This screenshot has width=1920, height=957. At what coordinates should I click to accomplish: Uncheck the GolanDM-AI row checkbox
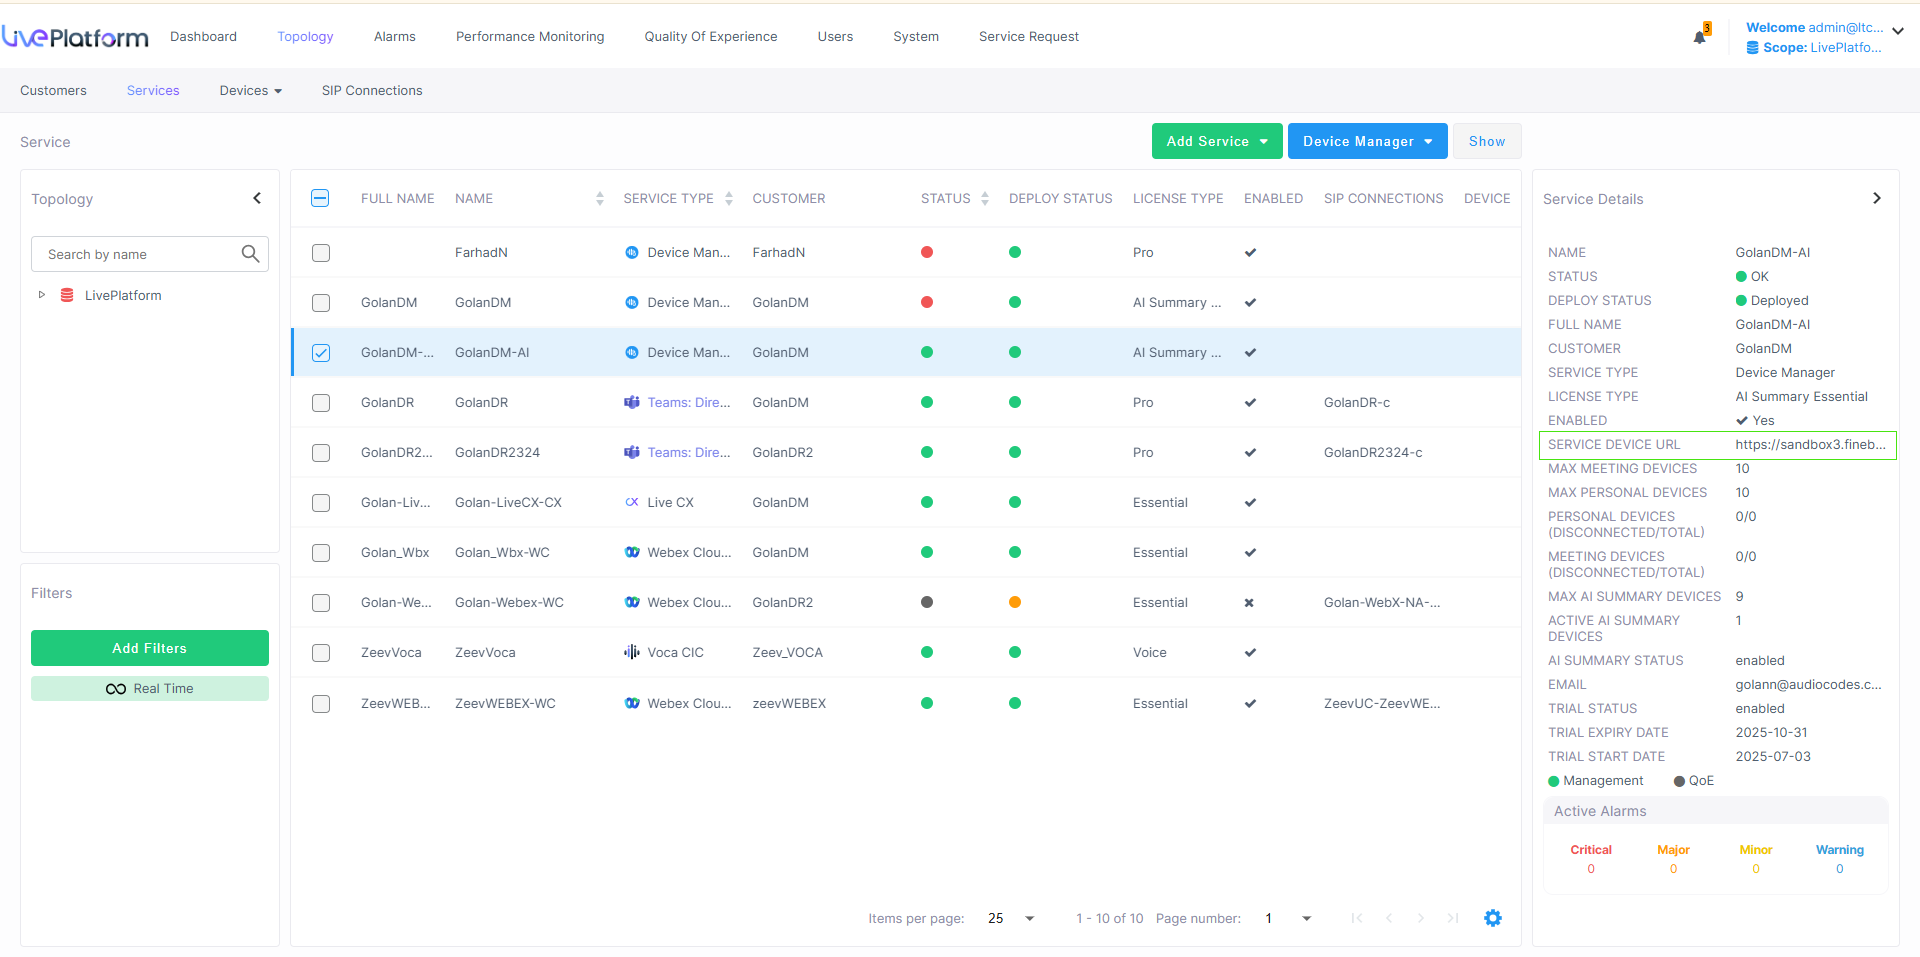(x=321, y=353)
